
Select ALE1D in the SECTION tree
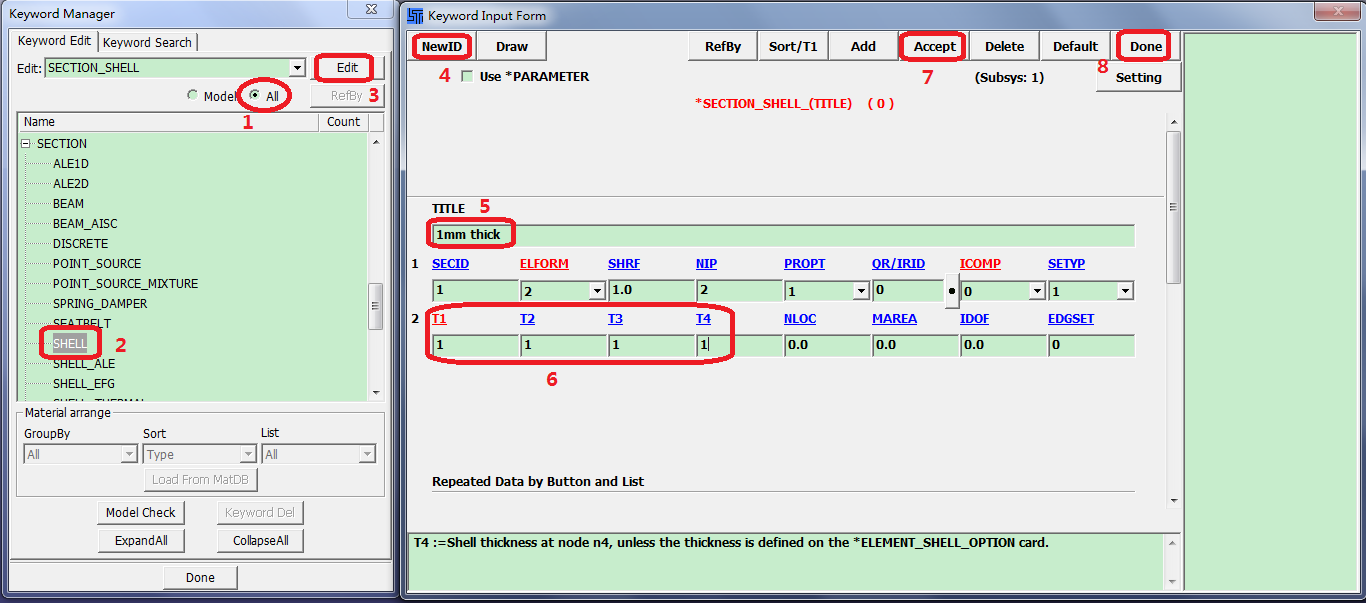pyautogui.click(x=71, y=164)
